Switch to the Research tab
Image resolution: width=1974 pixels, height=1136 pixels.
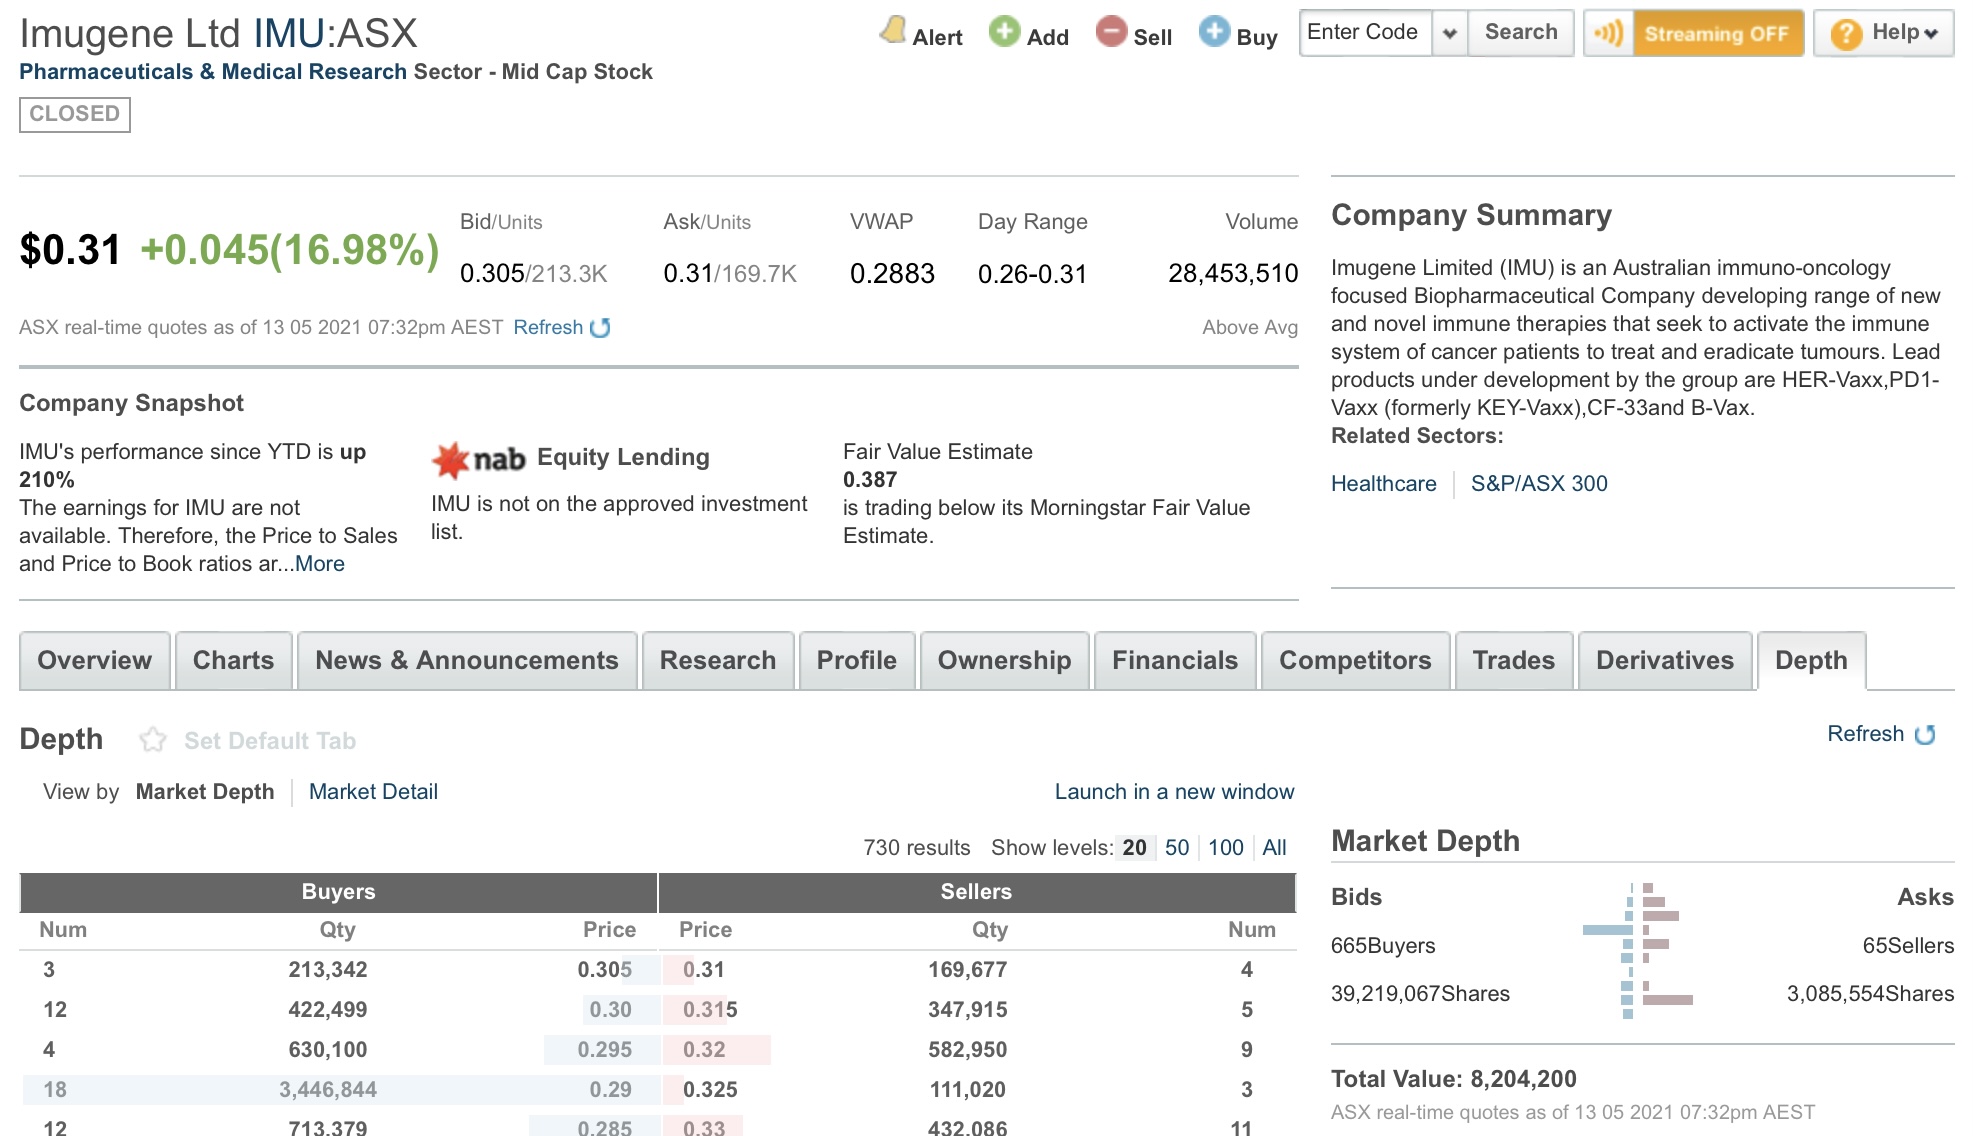click(718, 661)
